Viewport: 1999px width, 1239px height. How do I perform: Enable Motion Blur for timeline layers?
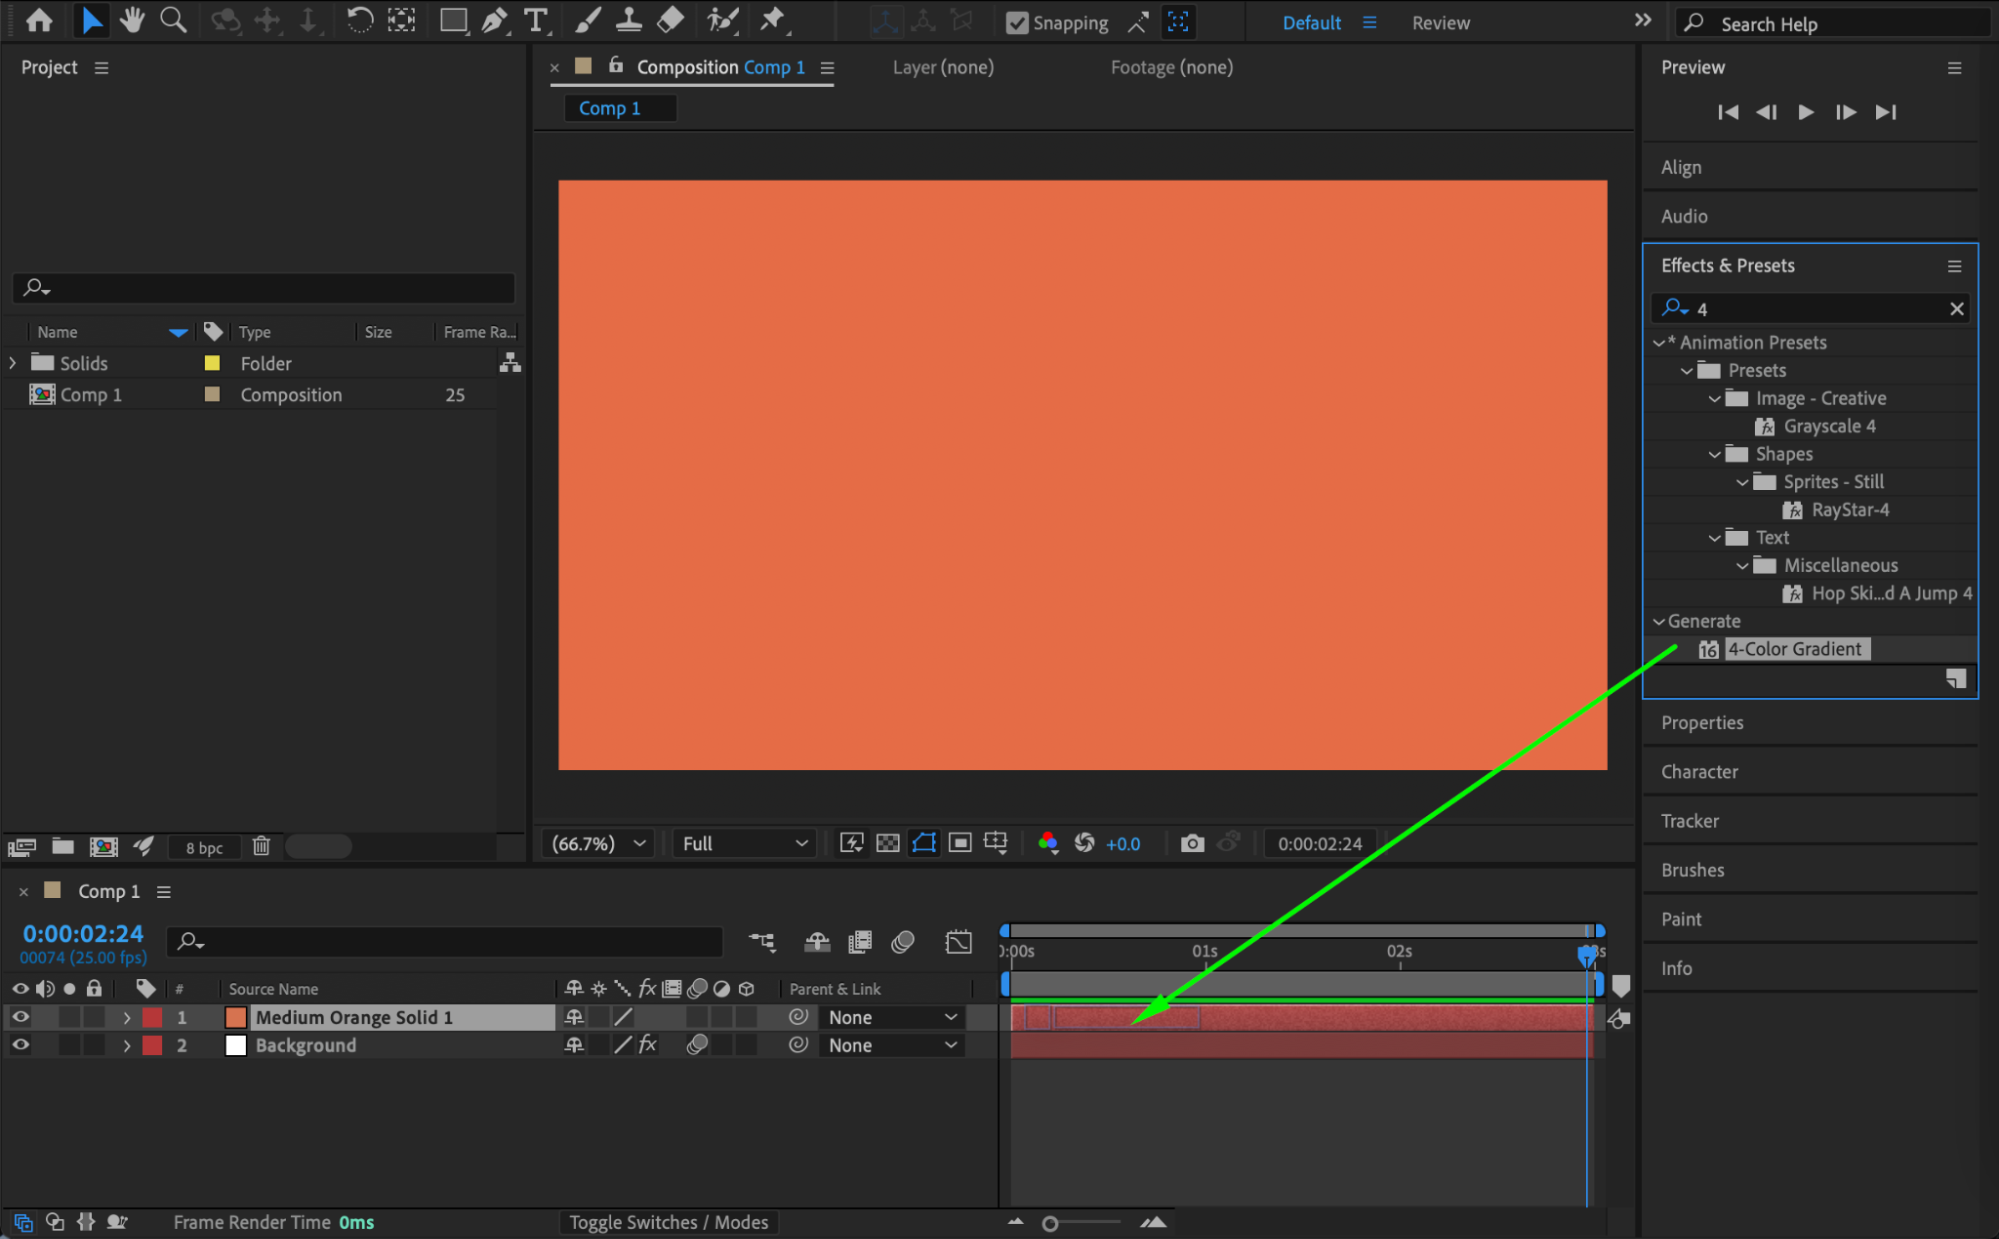click(903, 941)
